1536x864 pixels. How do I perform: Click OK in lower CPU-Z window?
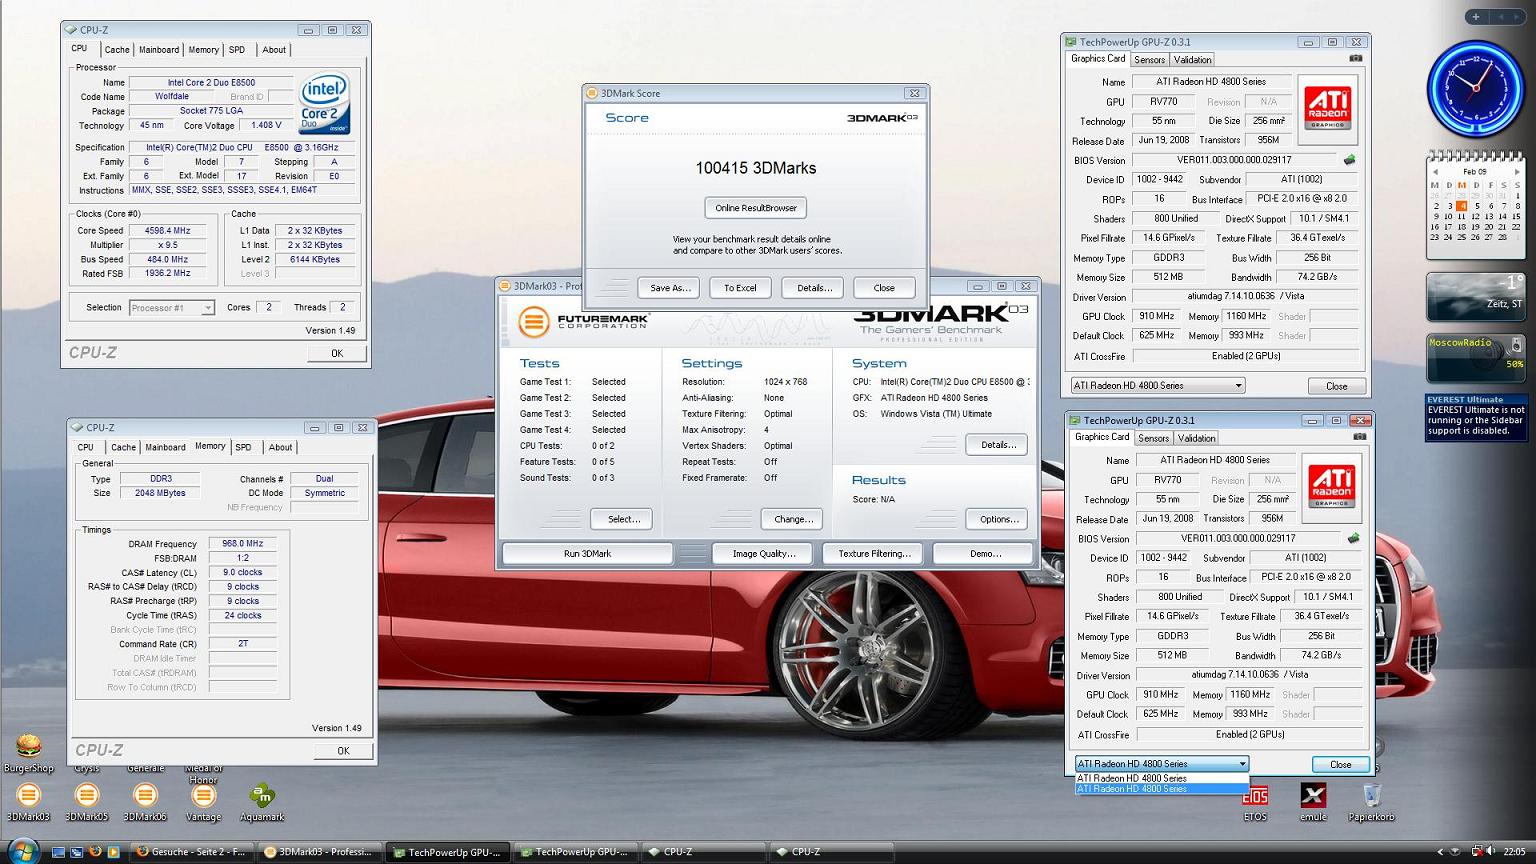click(343, 751)
